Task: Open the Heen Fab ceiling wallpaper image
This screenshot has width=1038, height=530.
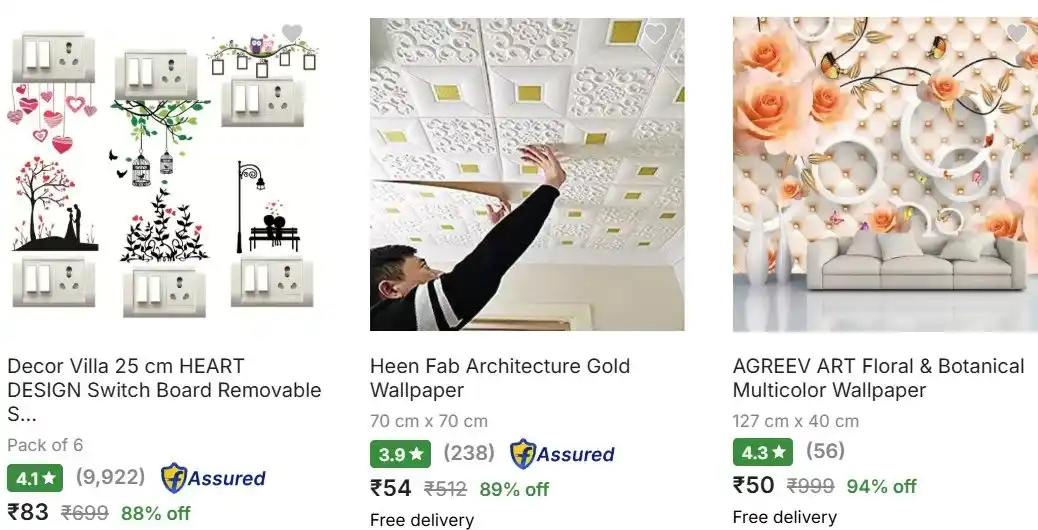Action: [527, 174]
